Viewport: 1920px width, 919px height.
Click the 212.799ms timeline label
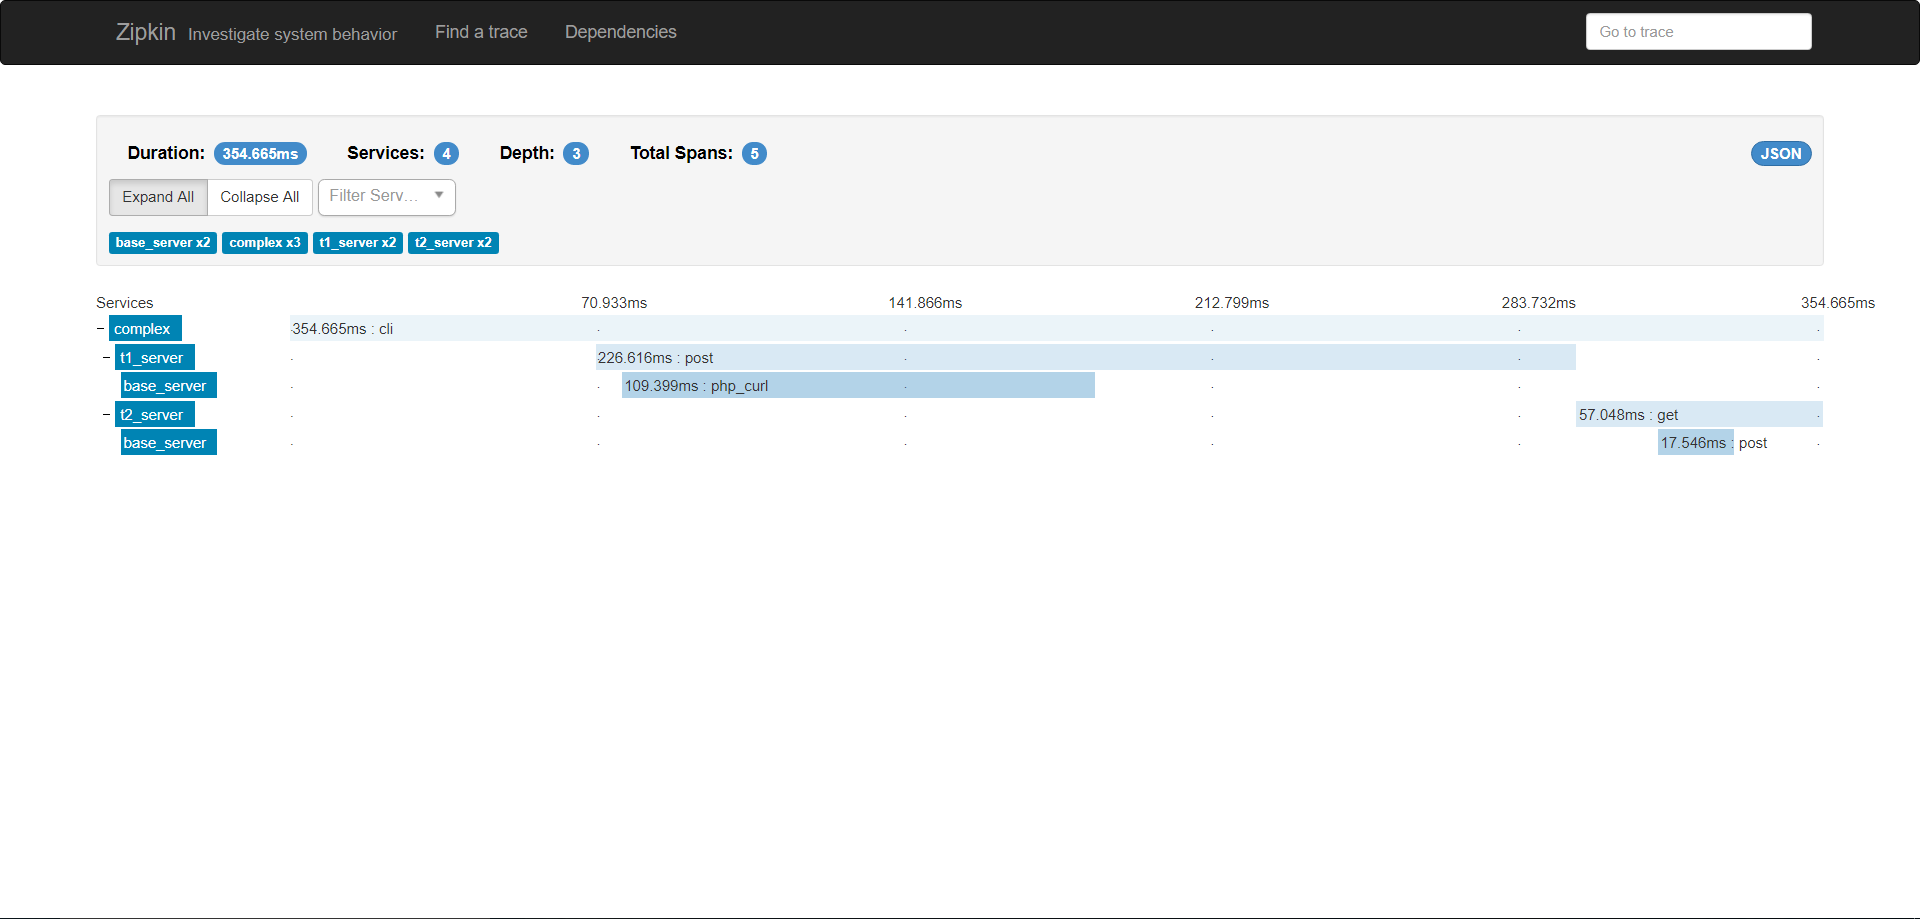click(x=1232, y=303)
